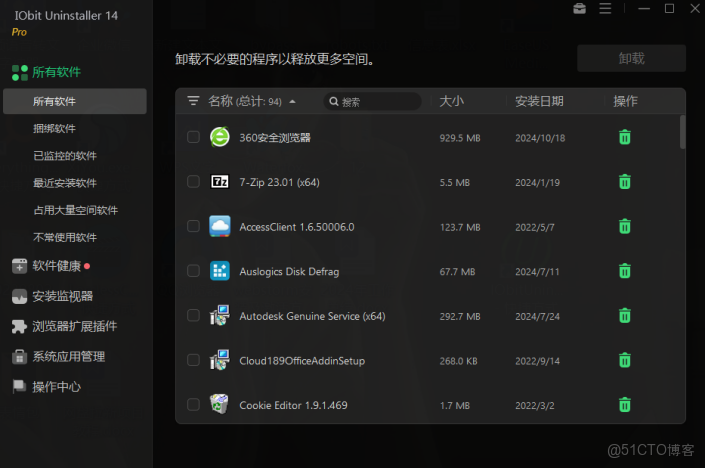Tick the 7-Zip 23.01 (x64) checkbox
706x468 pixels.
point(193,182)
